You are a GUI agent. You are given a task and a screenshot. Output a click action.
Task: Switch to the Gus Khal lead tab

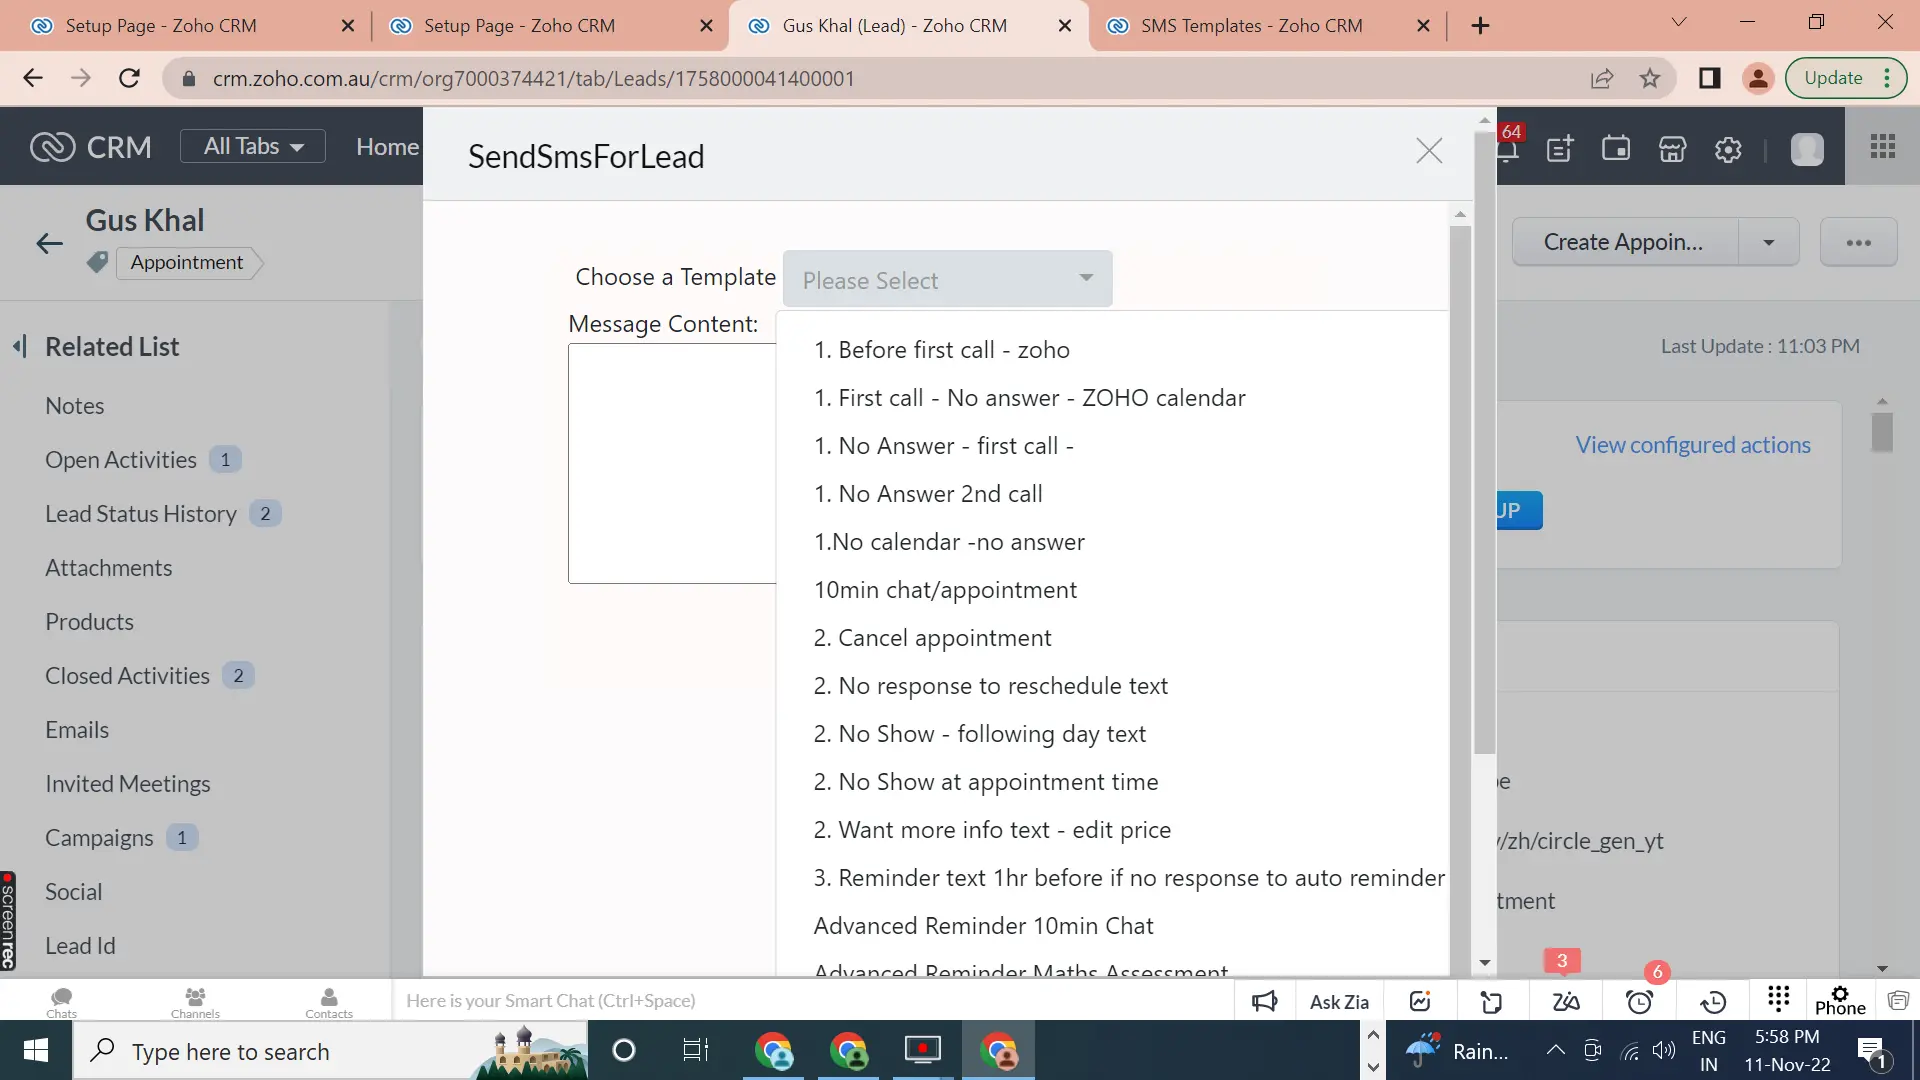890,25
